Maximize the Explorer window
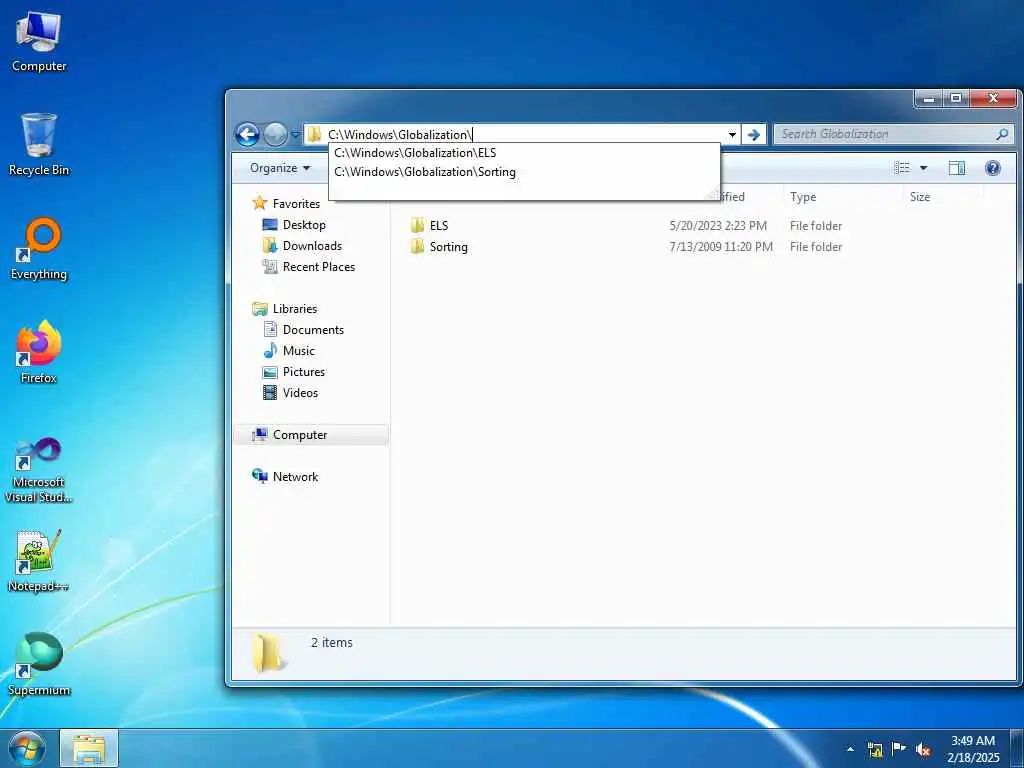 [x=956, y=99]
